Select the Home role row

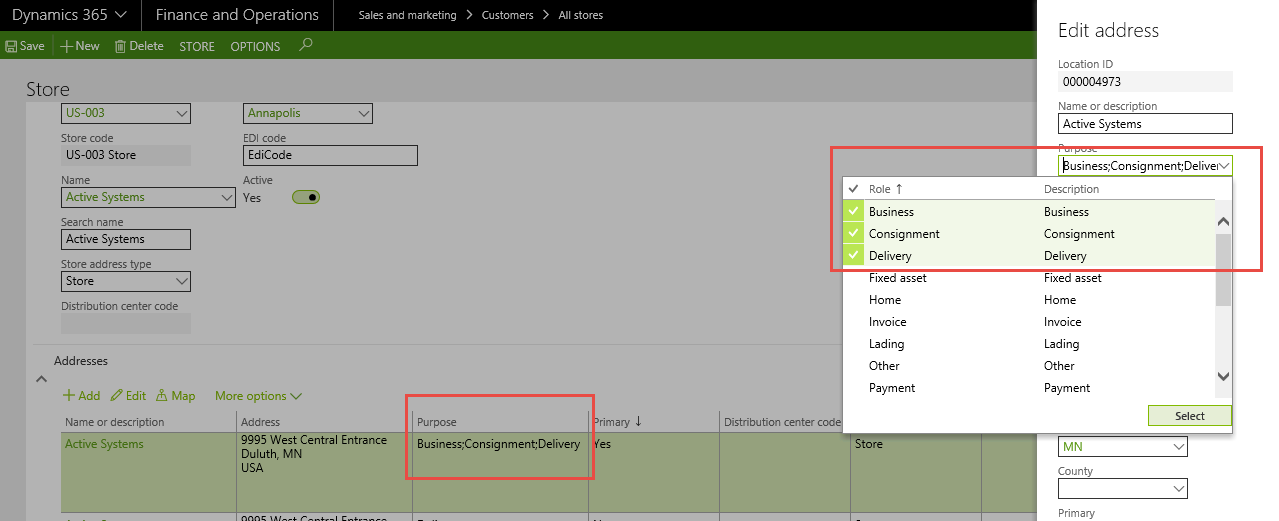point(1029,300)
